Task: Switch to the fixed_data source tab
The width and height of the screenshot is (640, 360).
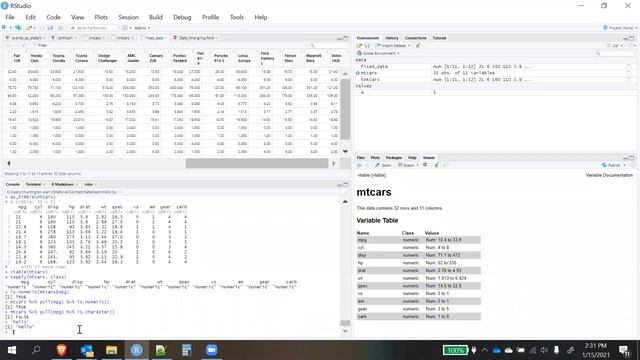Action: (x=154, y=38)
